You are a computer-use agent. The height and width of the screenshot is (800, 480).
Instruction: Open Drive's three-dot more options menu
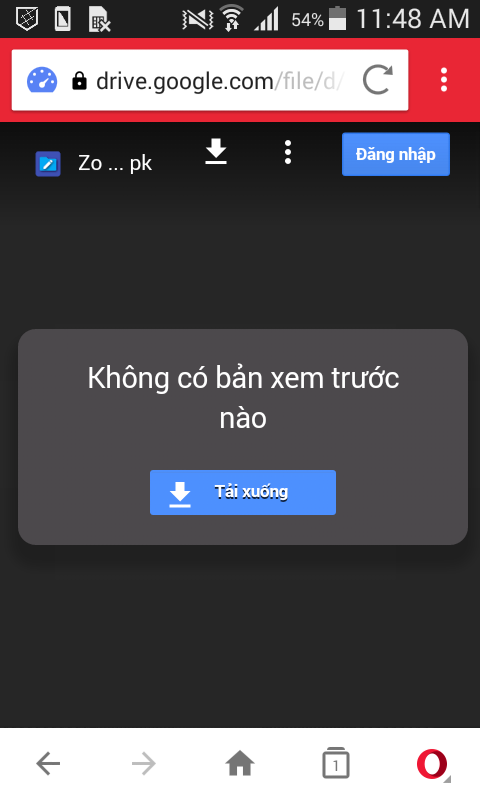(288, 152)
